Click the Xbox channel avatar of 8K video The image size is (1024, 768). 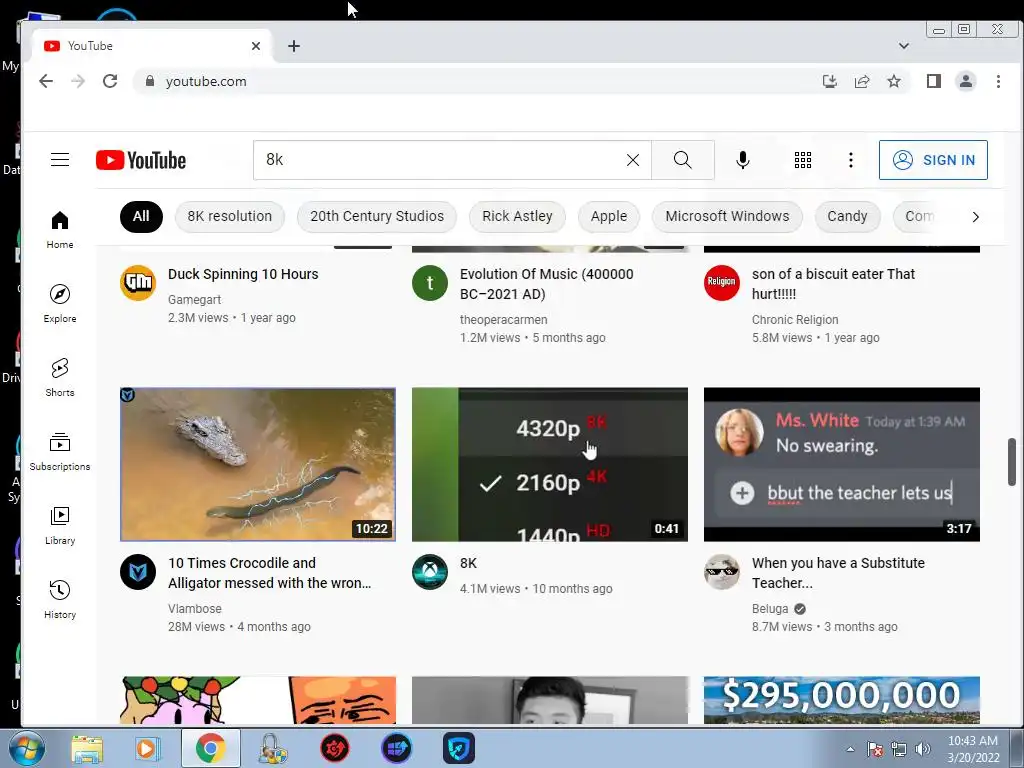tap(430, 571)
